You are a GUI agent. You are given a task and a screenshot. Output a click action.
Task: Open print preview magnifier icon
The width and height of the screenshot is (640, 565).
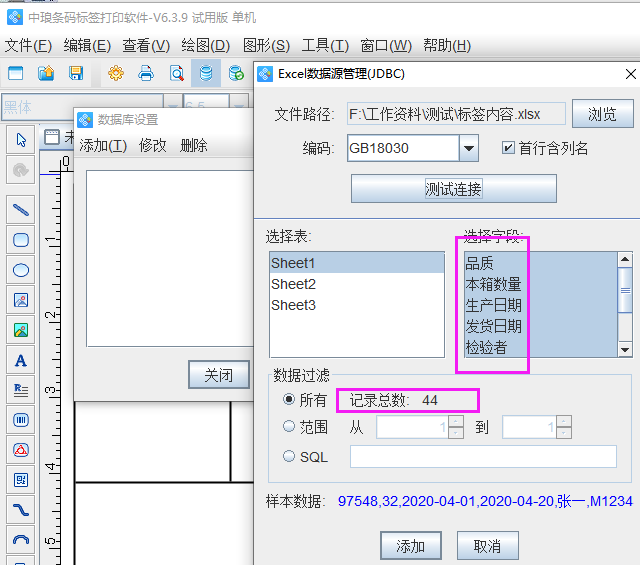[176, 73]
